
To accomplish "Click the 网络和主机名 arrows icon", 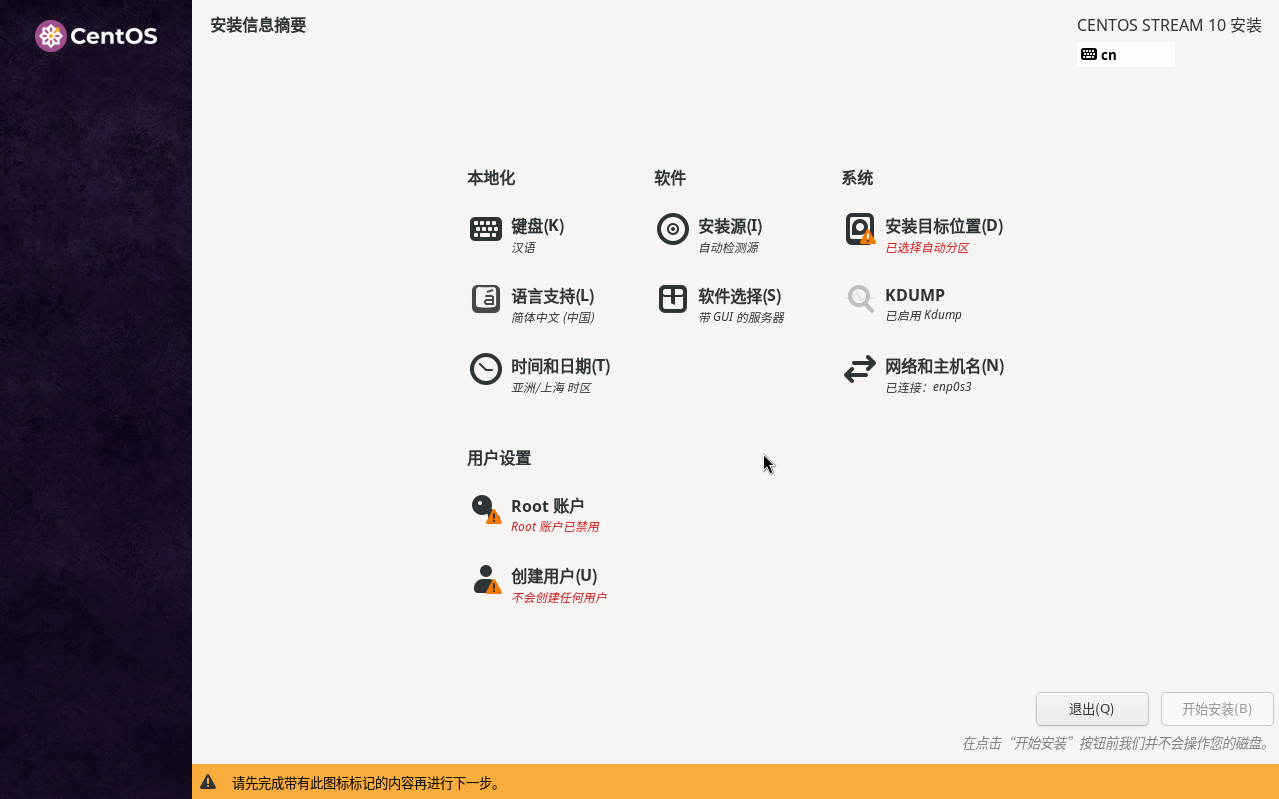I will coord(860,370).
